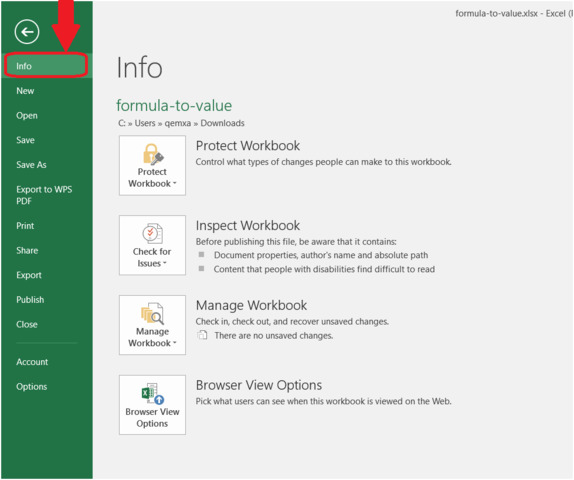Click Publish in the sidebar
Viewport: 574px width, 480px height.
pos(30,299)
